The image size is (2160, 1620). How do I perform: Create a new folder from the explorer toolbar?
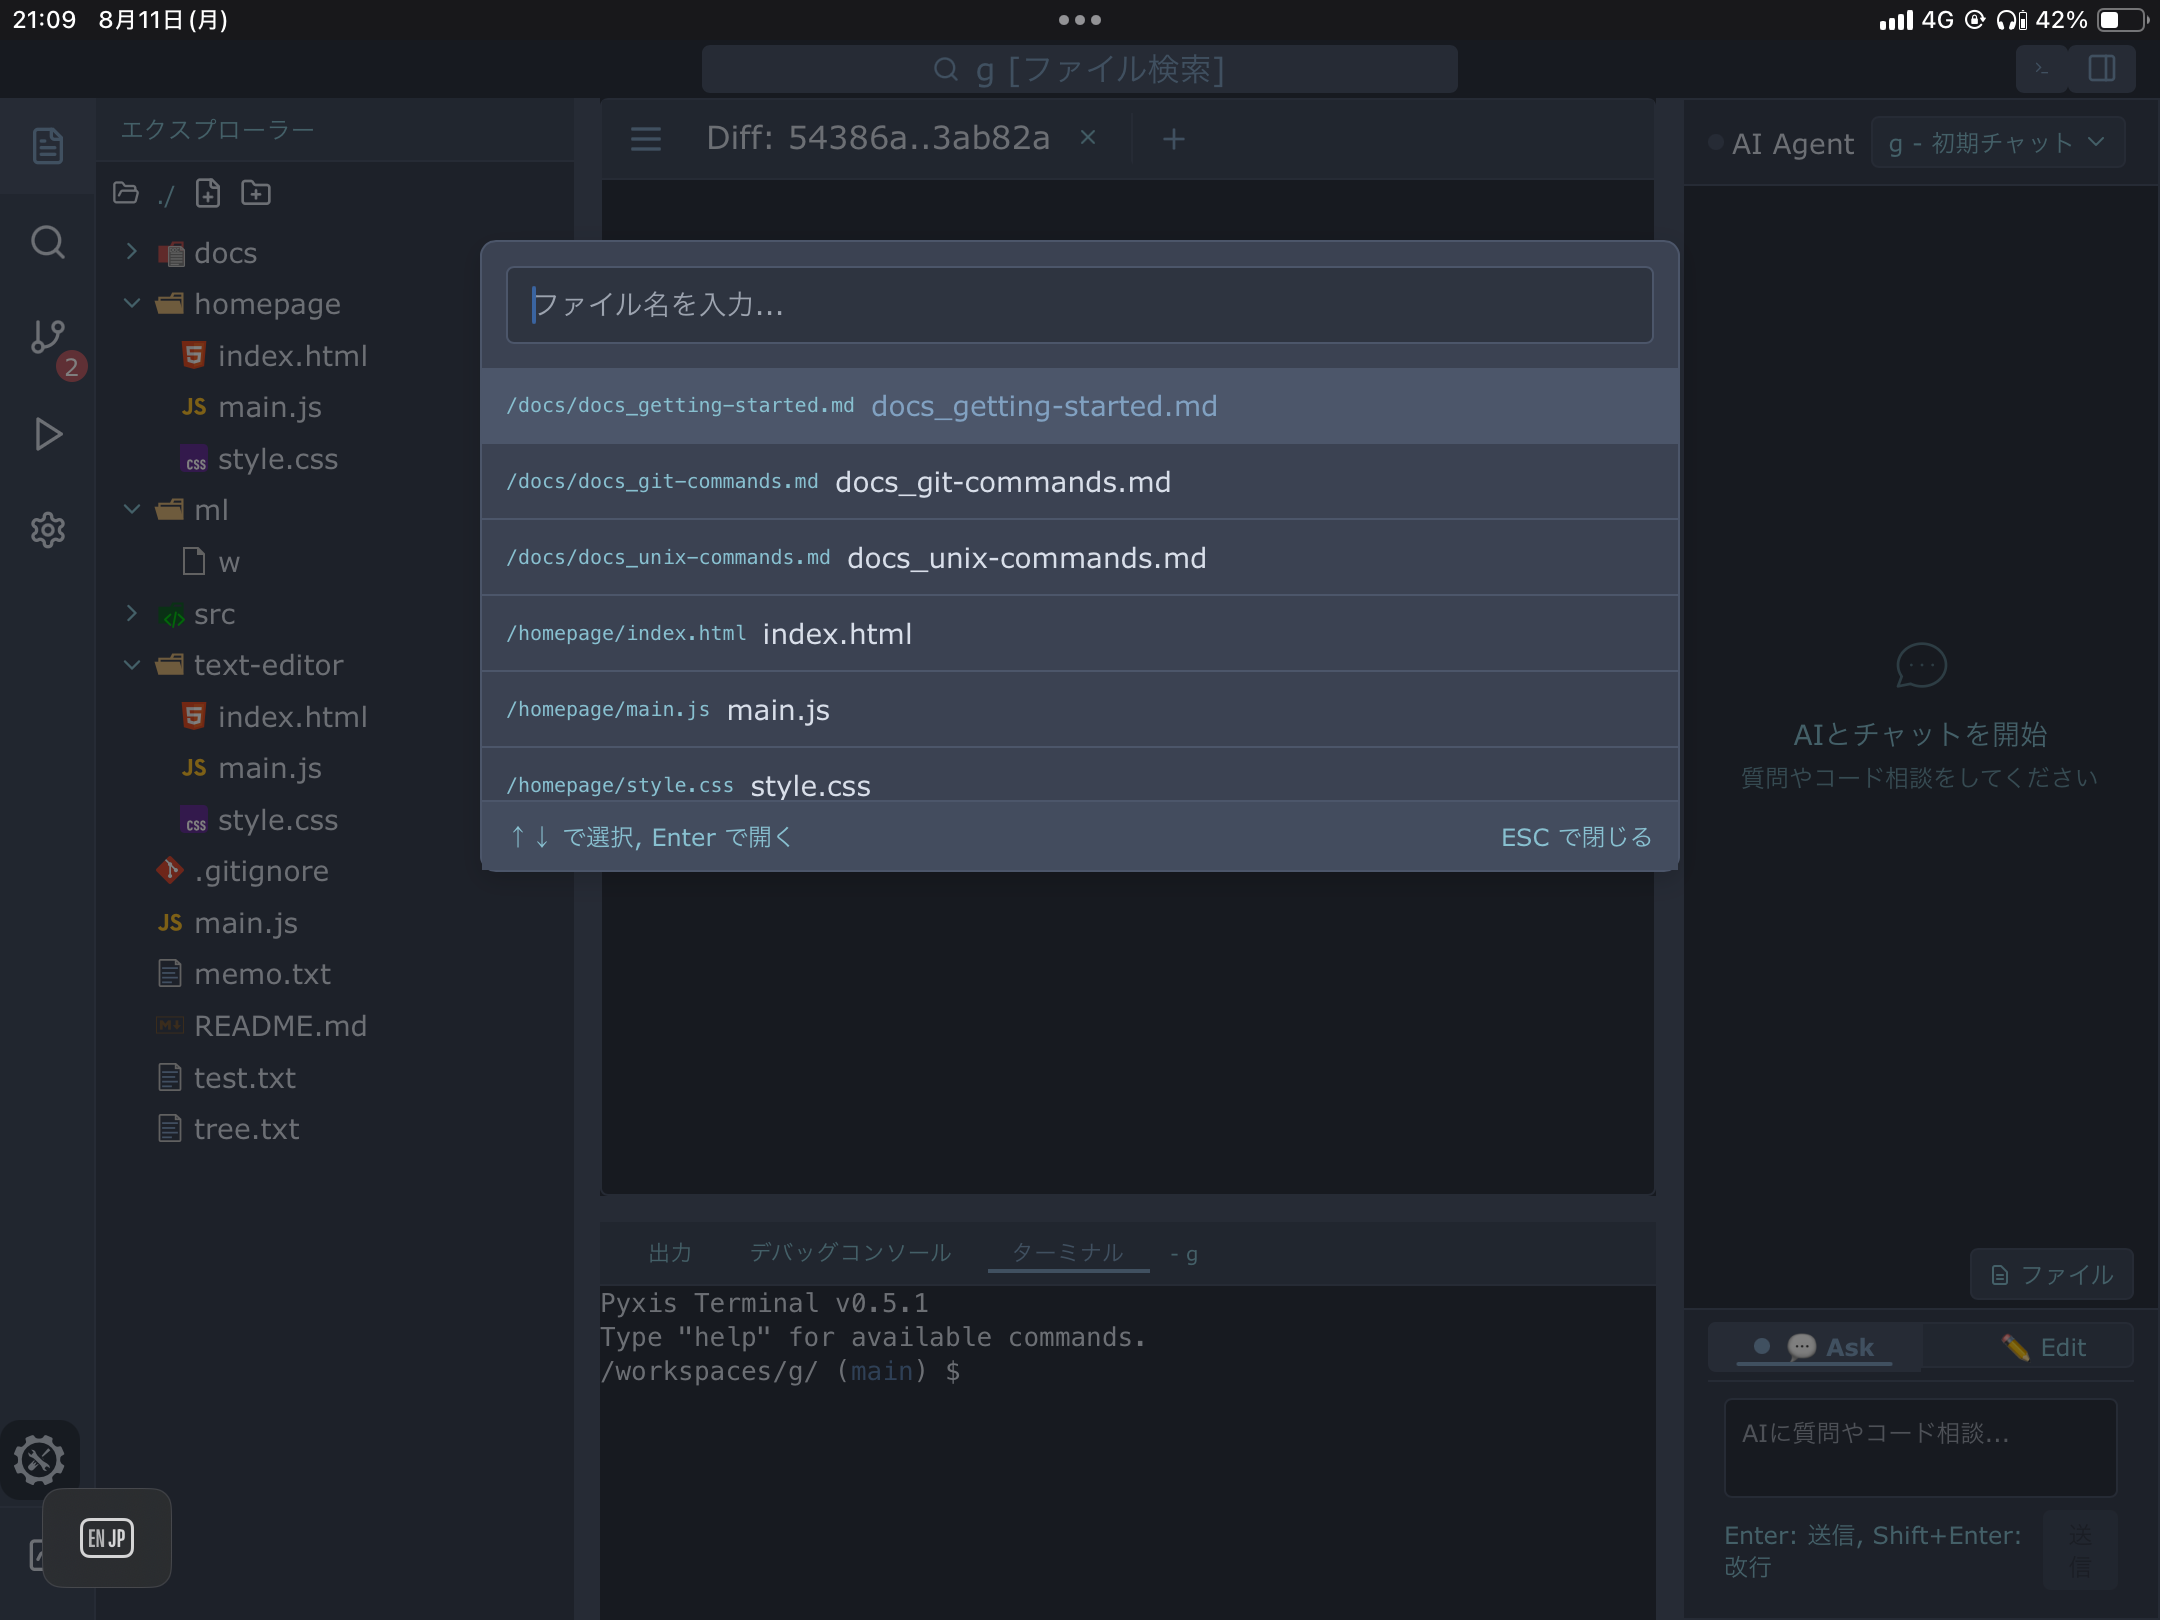click(257, 193)
